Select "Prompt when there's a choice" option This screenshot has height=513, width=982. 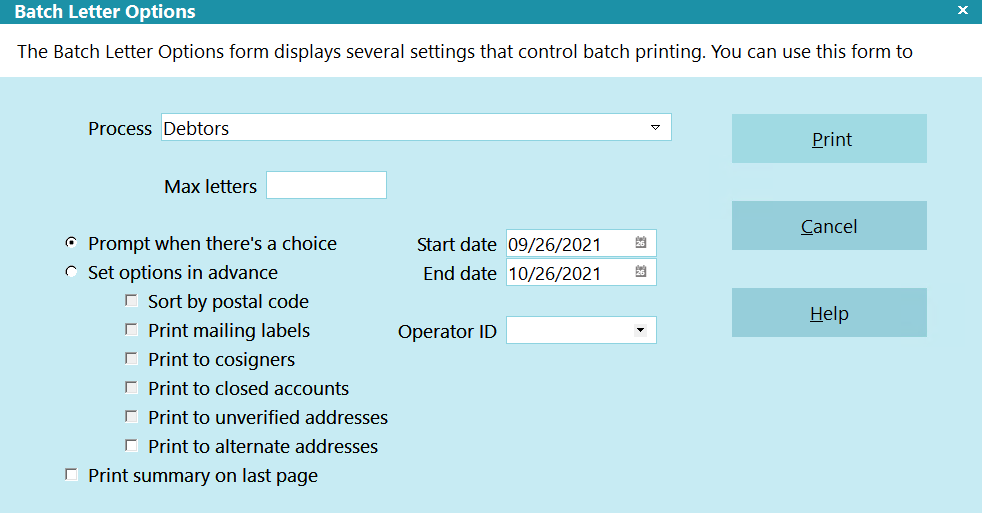[71, 242]
